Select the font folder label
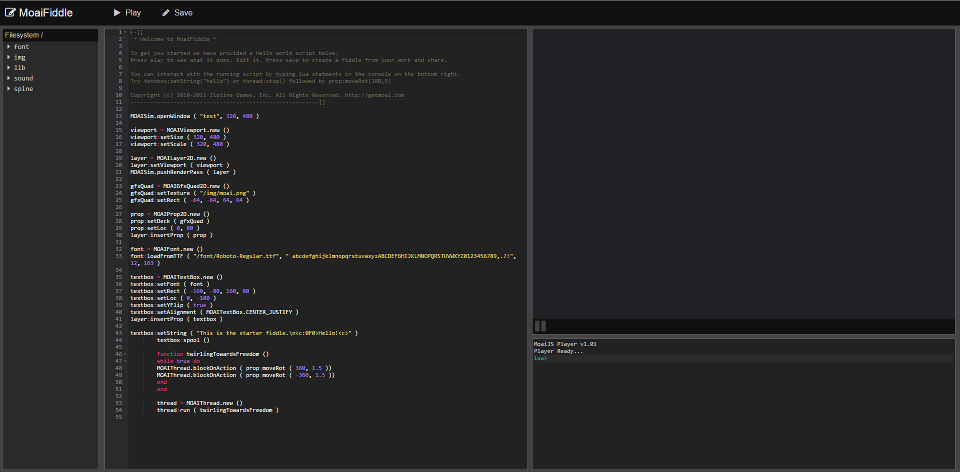The image size is (960, 472). [21, 47]
